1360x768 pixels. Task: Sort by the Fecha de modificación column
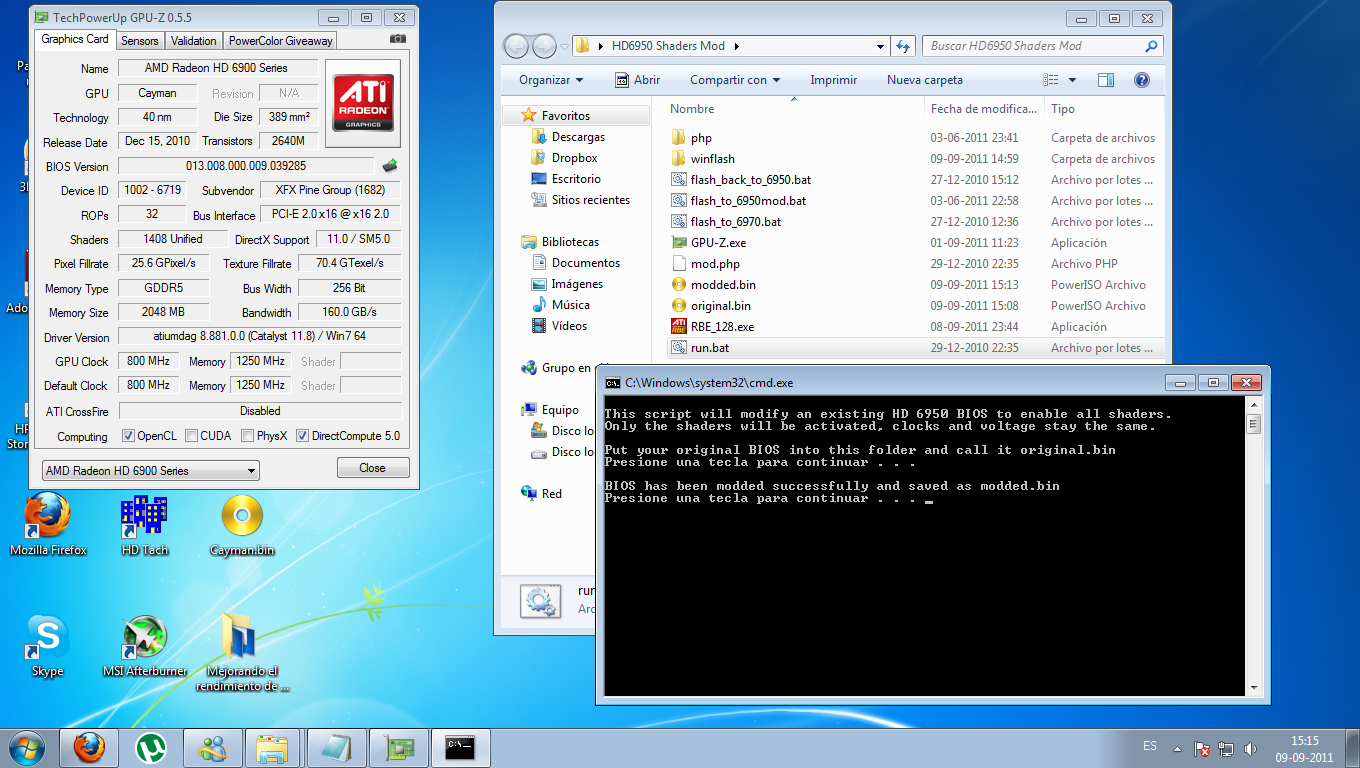(984, 109)
